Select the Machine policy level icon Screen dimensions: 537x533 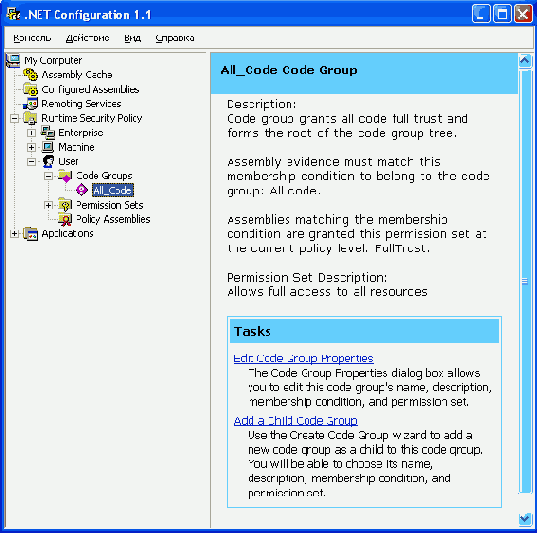pyautogui.click(x=48, y=147)
